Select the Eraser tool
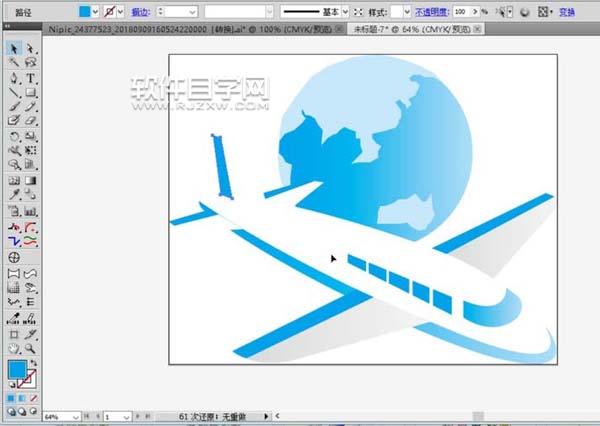The width and height of the screenshot is (600, 426). 30,121
